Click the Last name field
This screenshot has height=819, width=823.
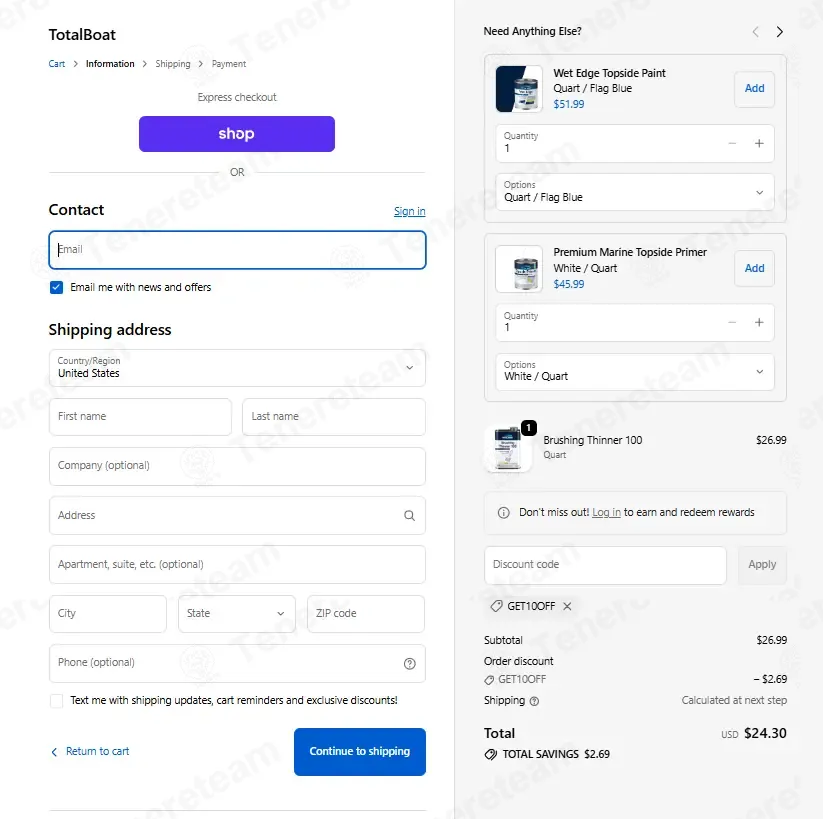click(334, 416)
